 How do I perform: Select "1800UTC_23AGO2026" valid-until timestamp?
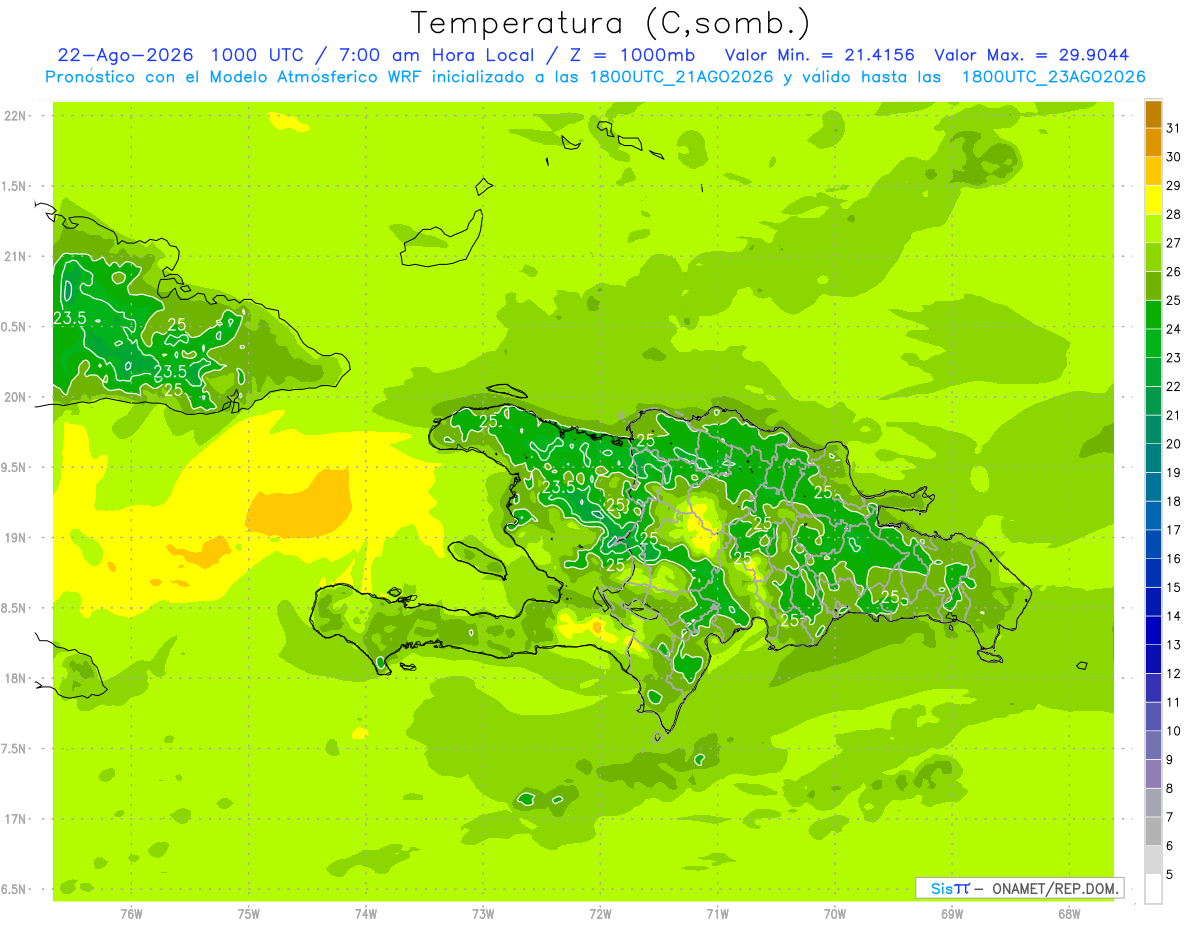(1053, 77)
